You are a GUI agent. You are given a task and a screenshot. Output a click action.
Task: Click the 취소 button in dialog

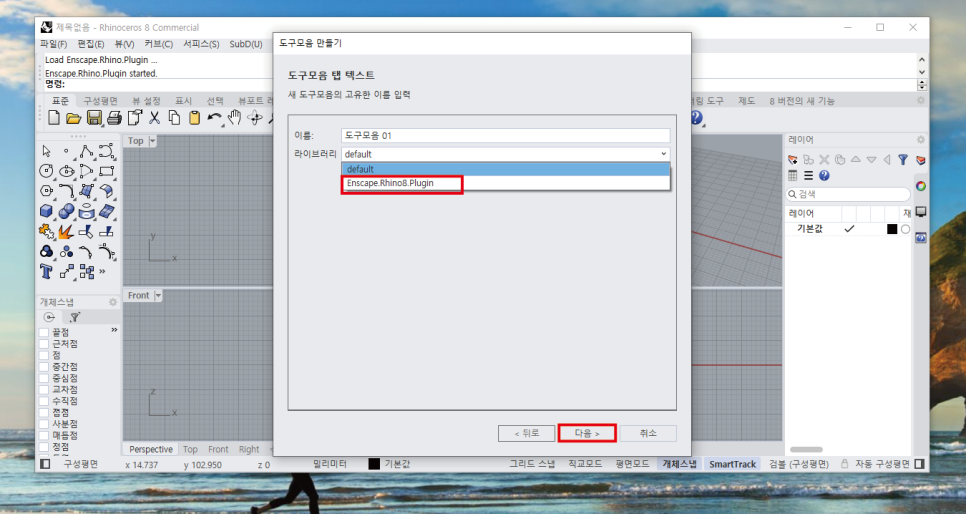(x=648, y=433)
